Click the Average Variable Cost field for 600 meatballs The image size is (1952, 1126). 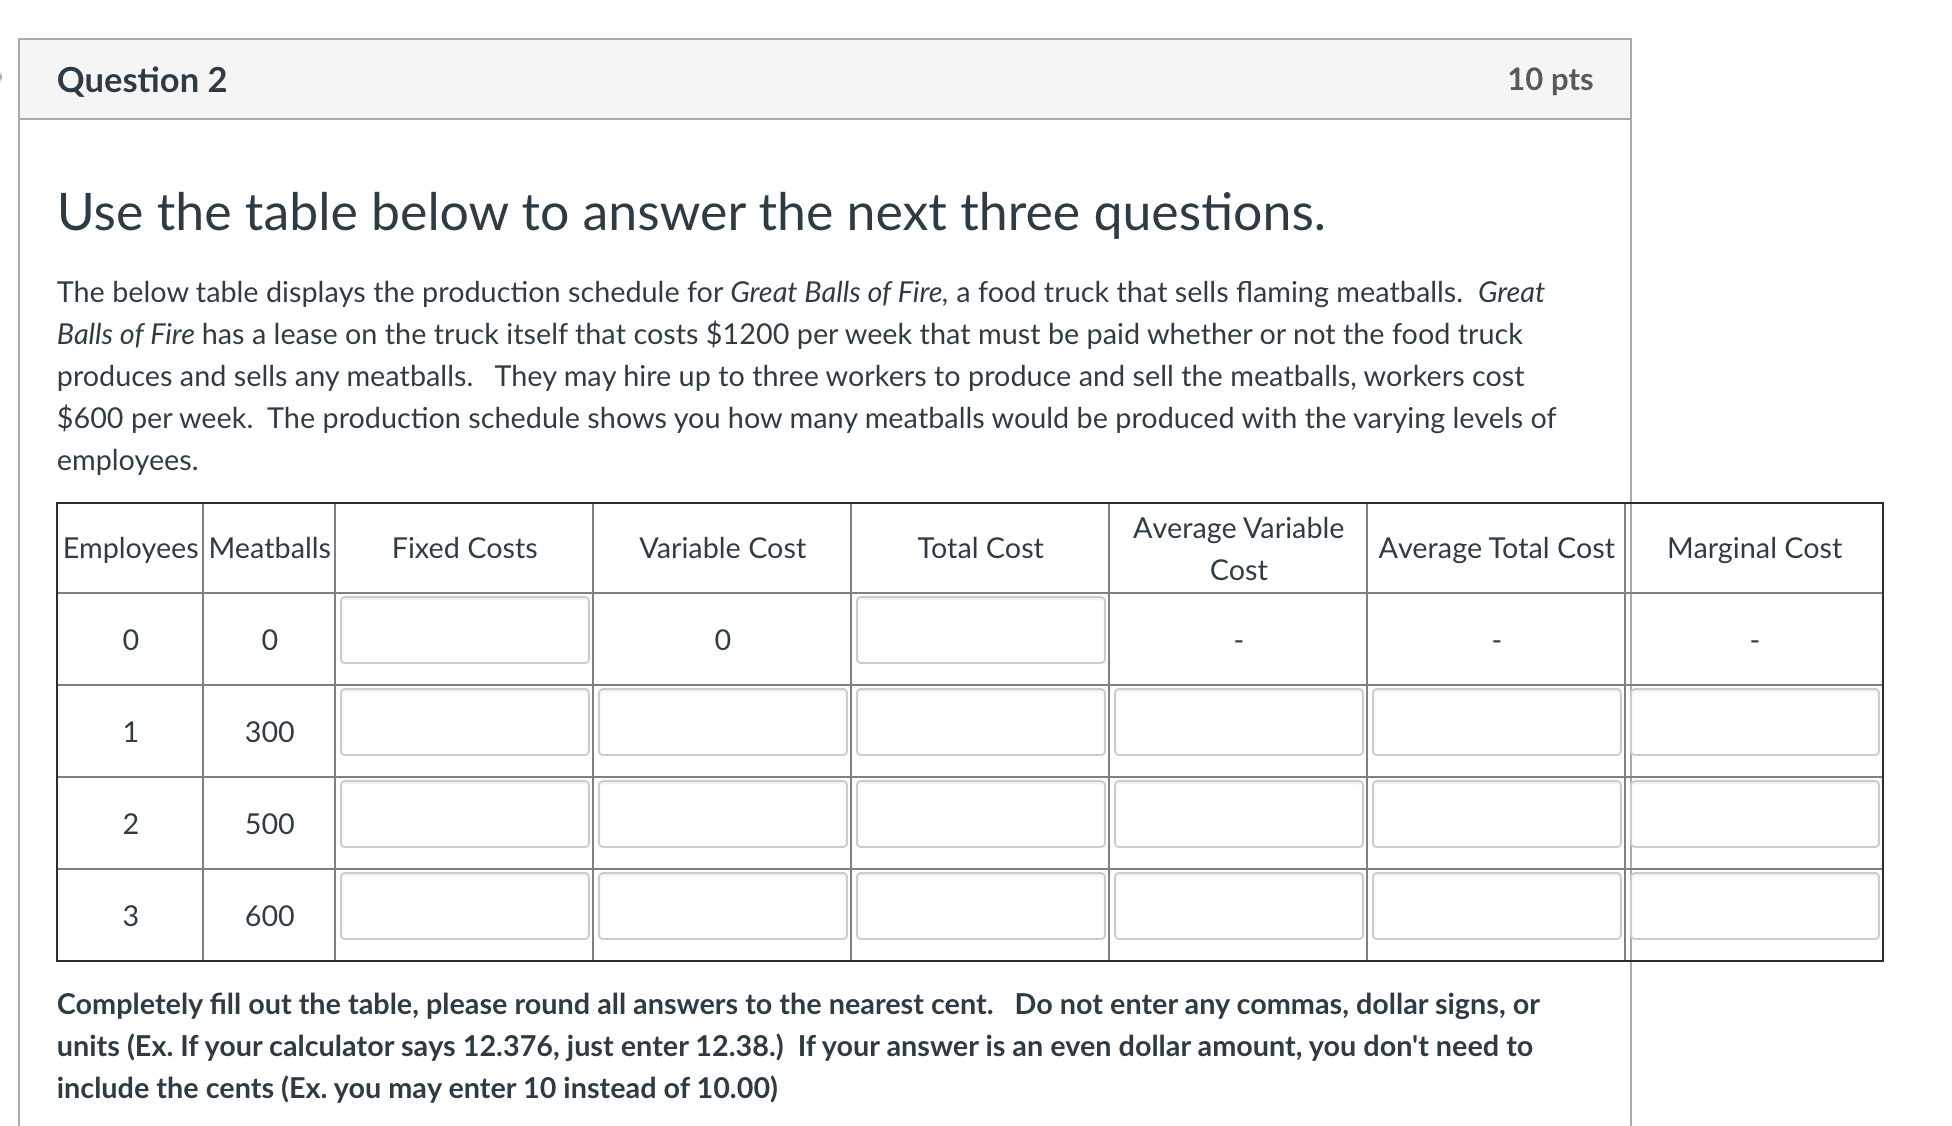(x=1238, y=906)
